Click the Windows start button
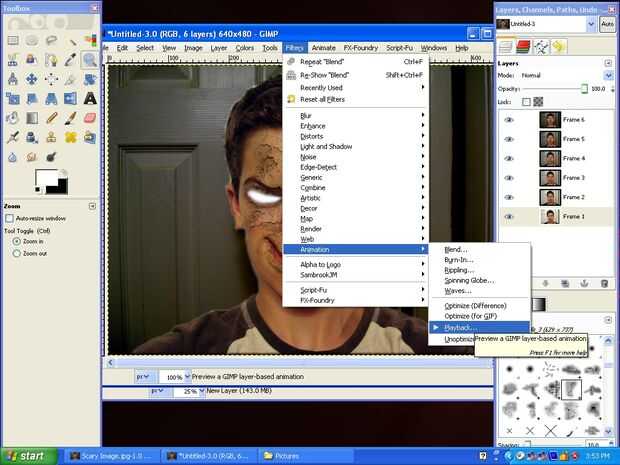The width and height of the screenshot is (620, 465). tap(28, 456)
